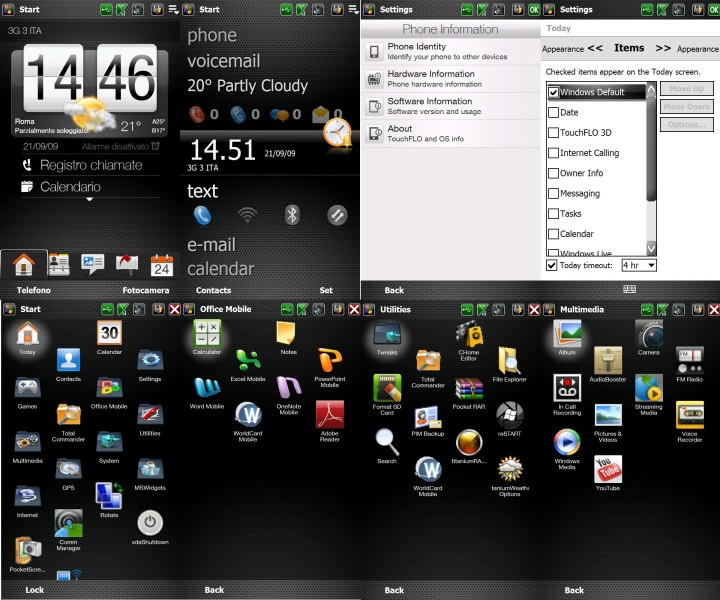
Task: Open Comm Manager icon
Action: 68,523
